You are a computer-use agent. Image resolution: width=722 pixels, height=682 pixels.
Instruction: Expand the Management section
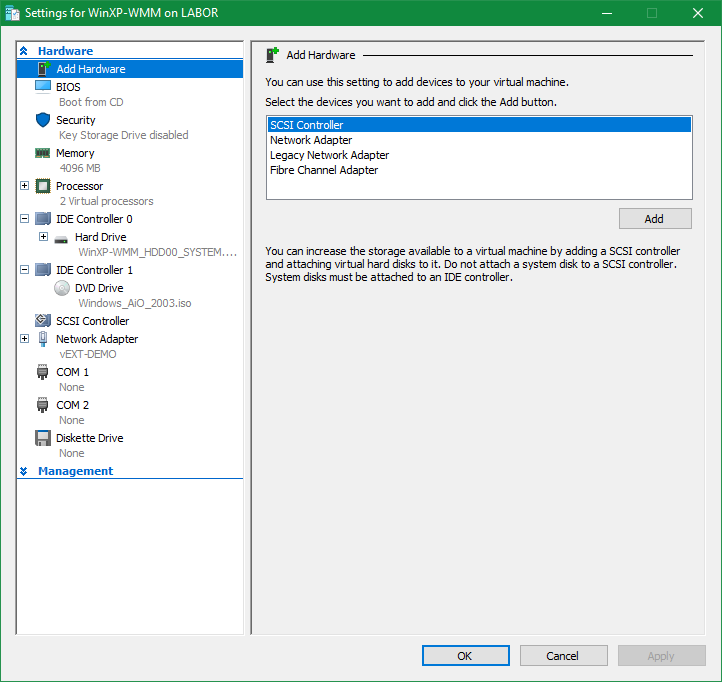(x=24, y=471)
